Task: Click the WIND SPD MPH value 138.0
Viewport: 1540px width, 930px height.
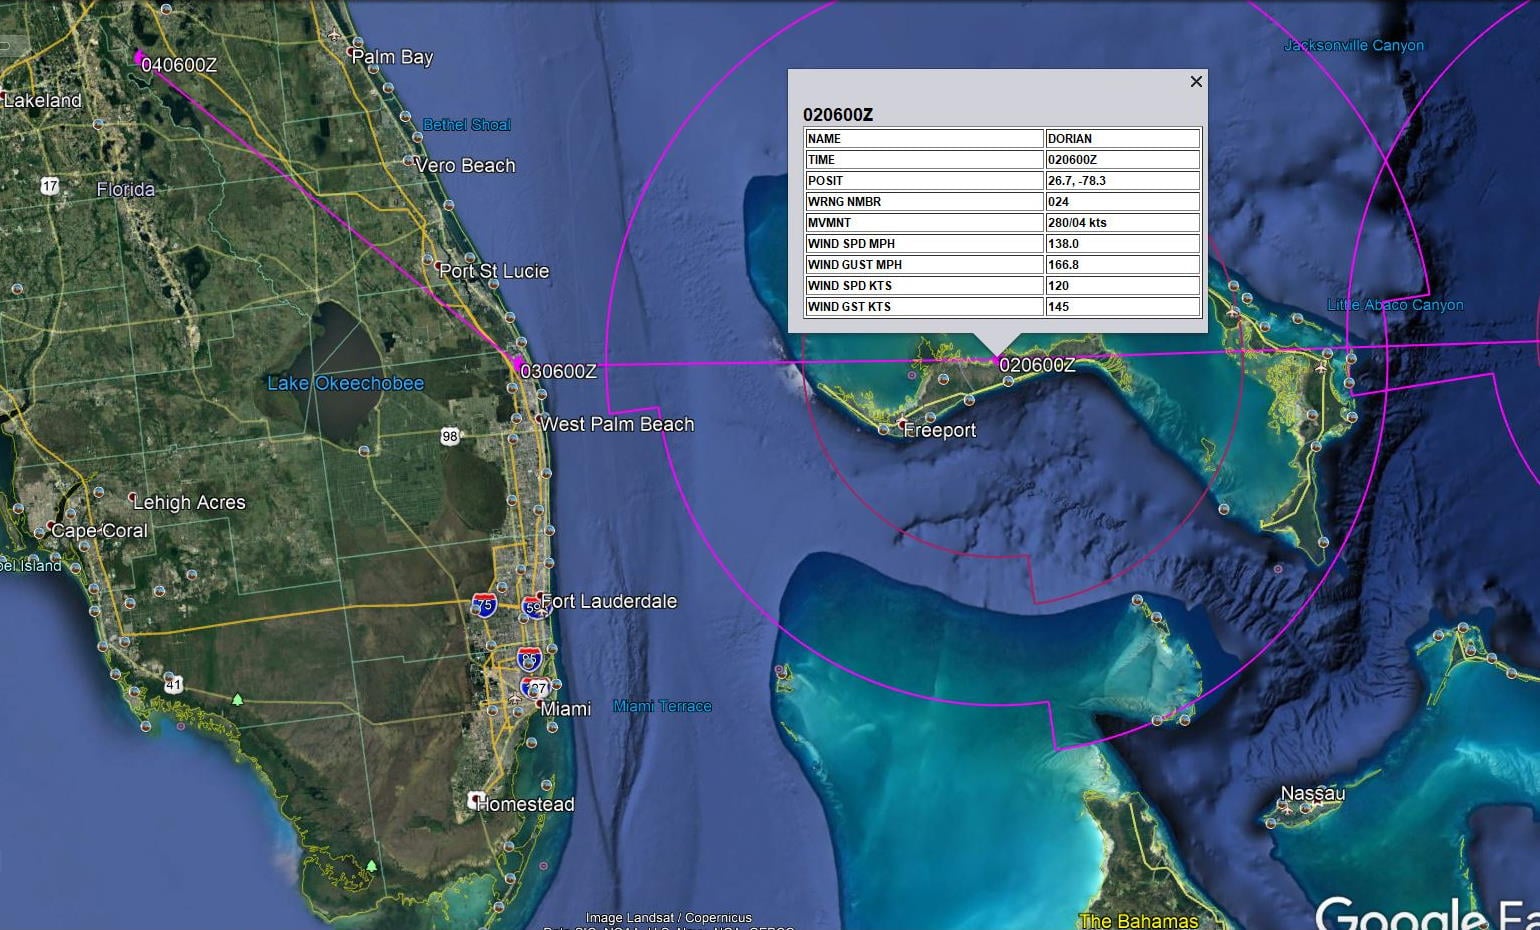Action: click(x=1122, y=244)
